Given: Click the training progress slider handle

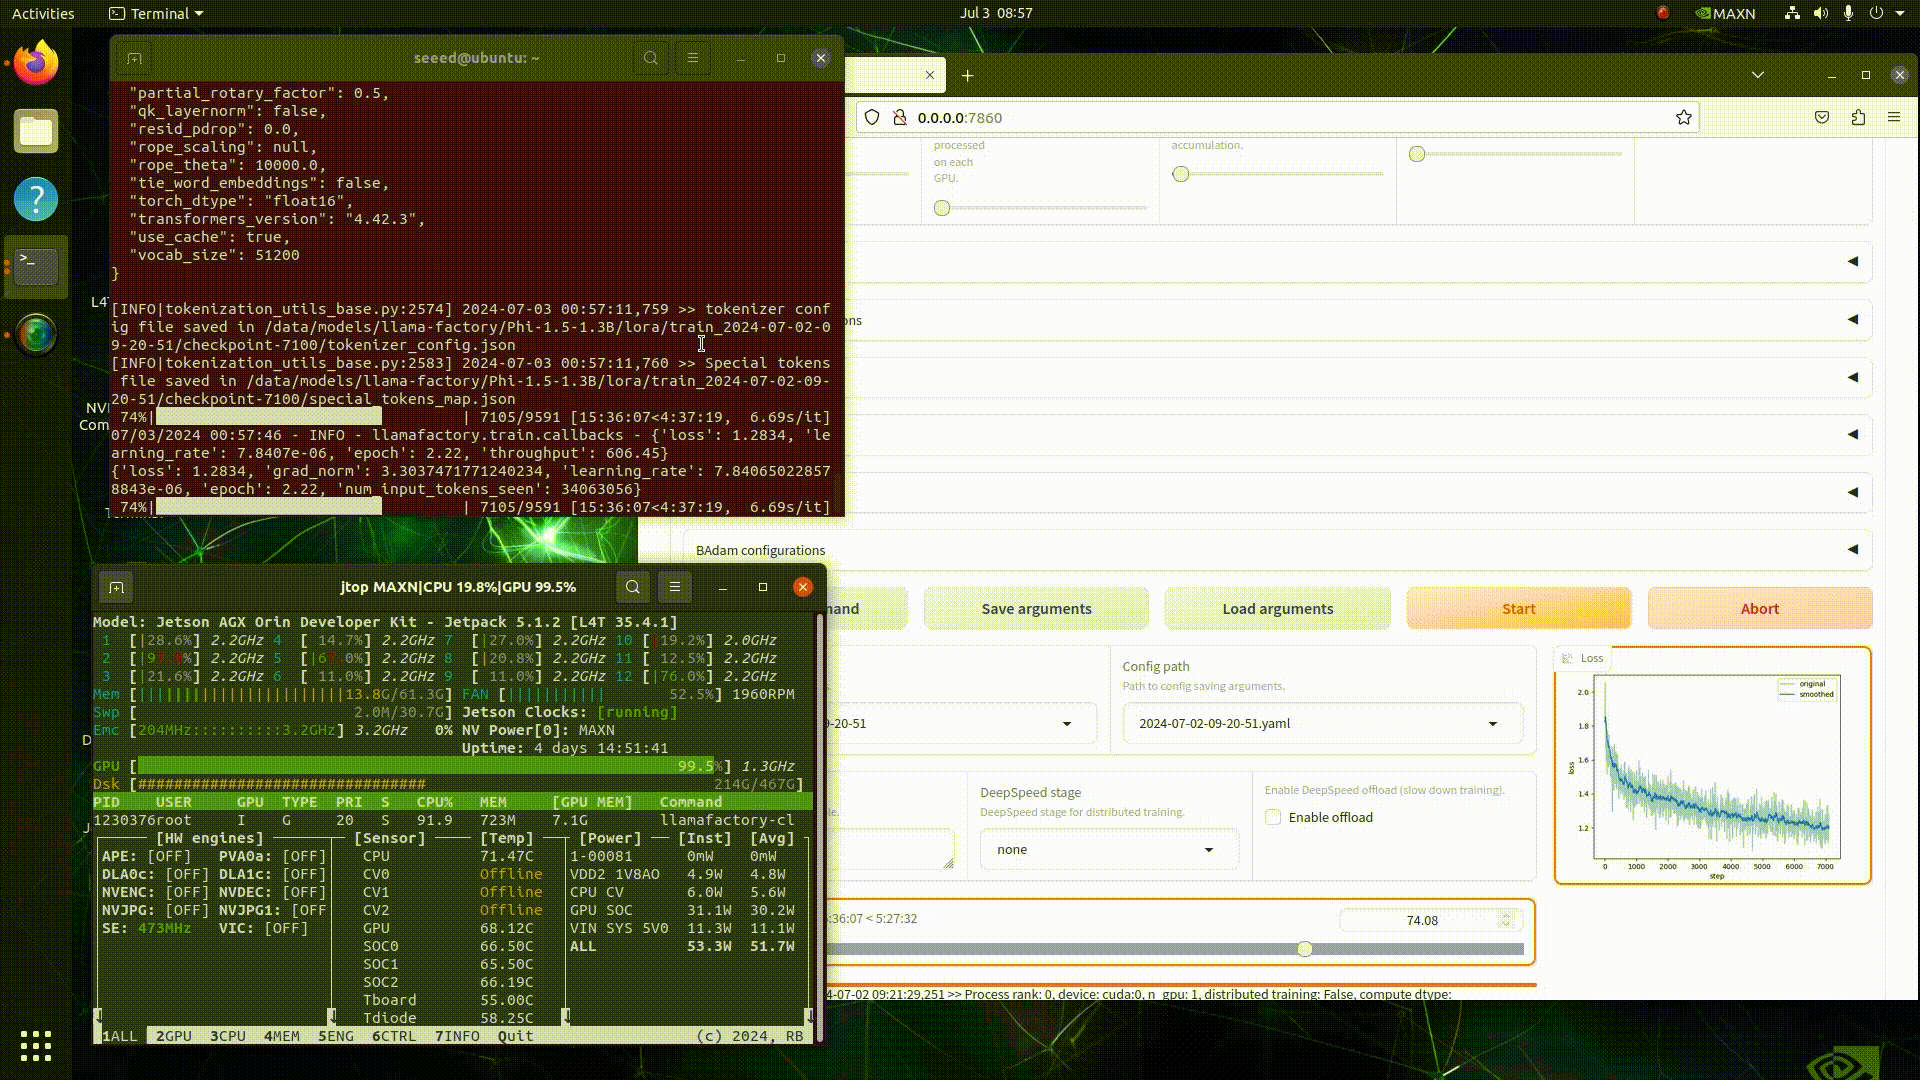Looking at the screenshot, I should 1304,948.
